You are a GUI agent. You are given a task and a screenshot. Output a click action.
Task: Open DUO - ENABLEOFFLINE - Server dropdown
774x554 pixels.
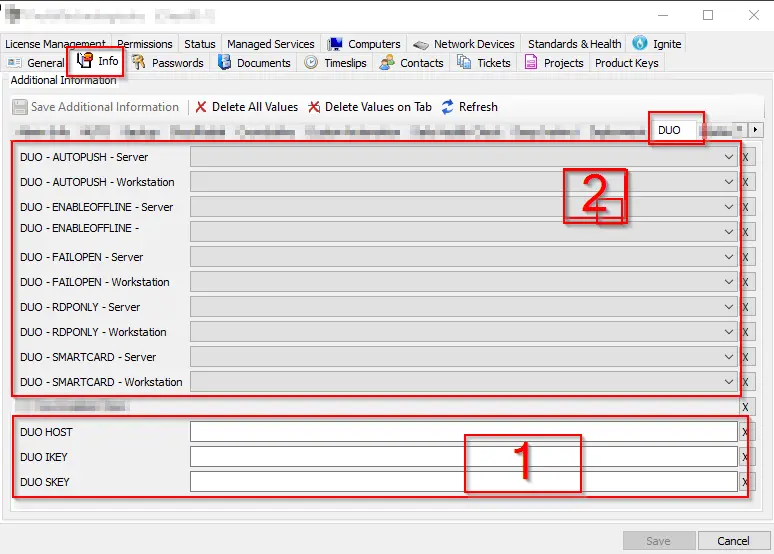[729, 207]
